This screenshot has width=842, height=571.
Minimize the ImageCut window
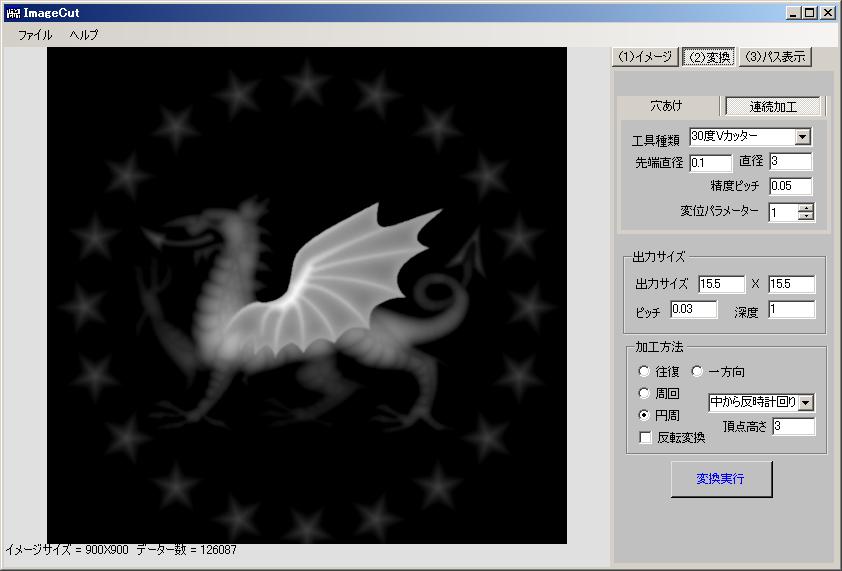point(794,13)
